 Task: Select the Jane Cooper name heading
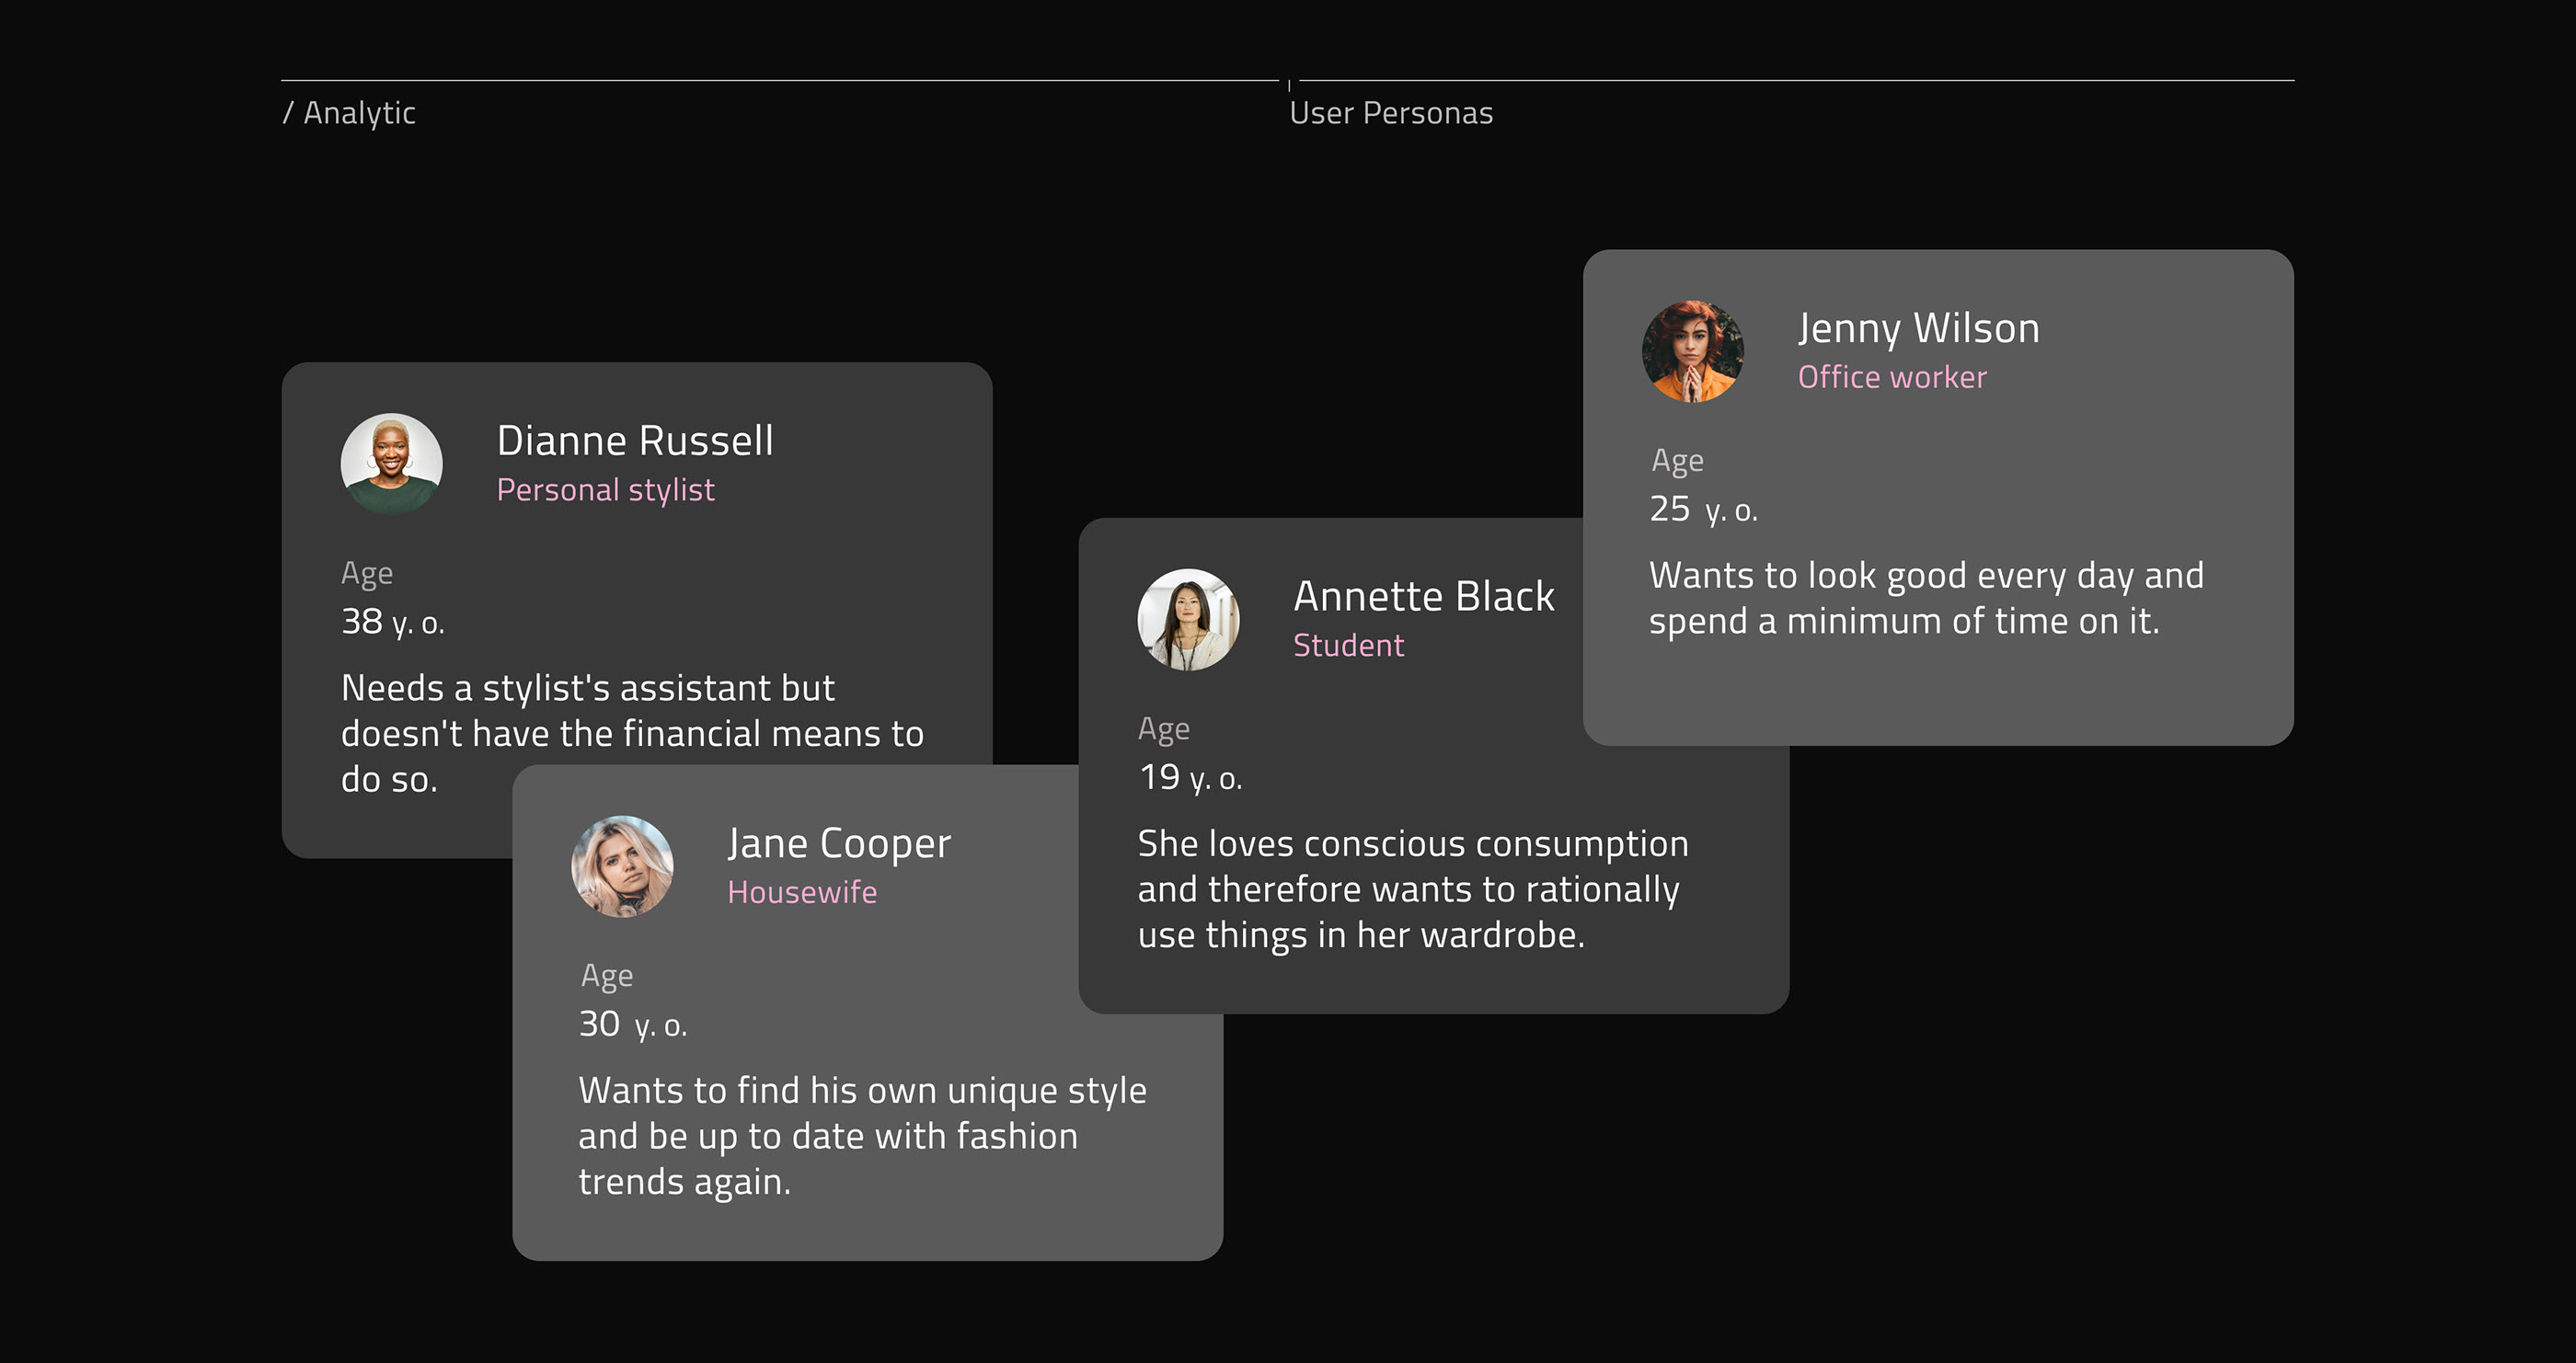click(838, 844)
